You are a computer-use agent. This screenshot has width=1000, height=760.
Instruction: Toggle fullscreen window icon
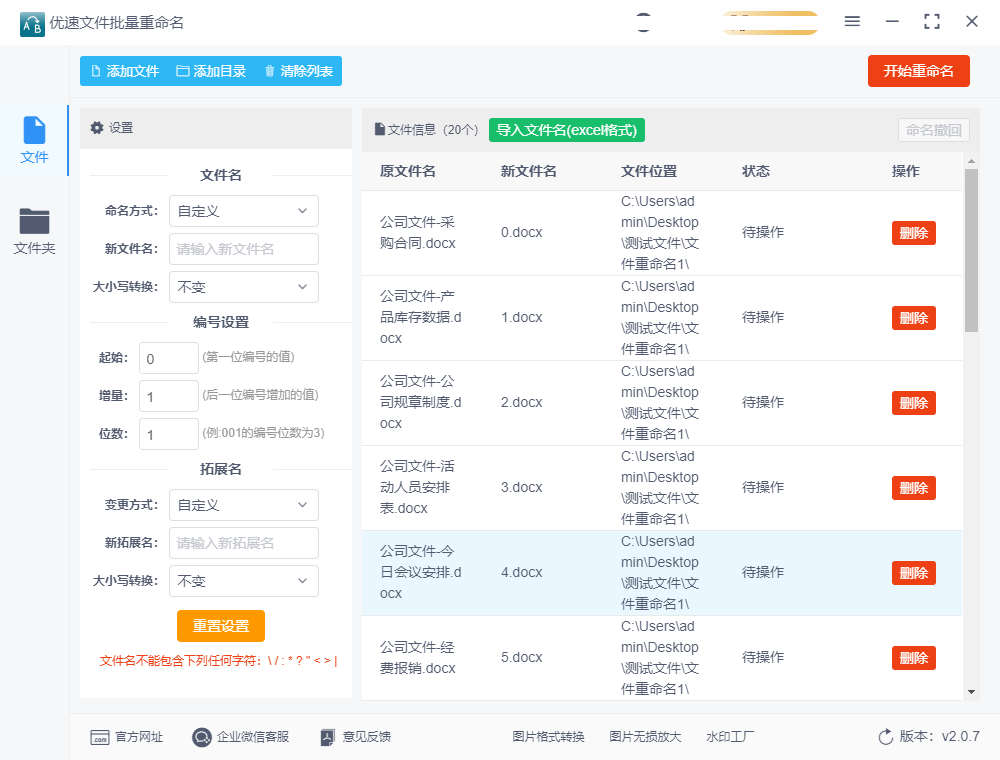[932, 22]
